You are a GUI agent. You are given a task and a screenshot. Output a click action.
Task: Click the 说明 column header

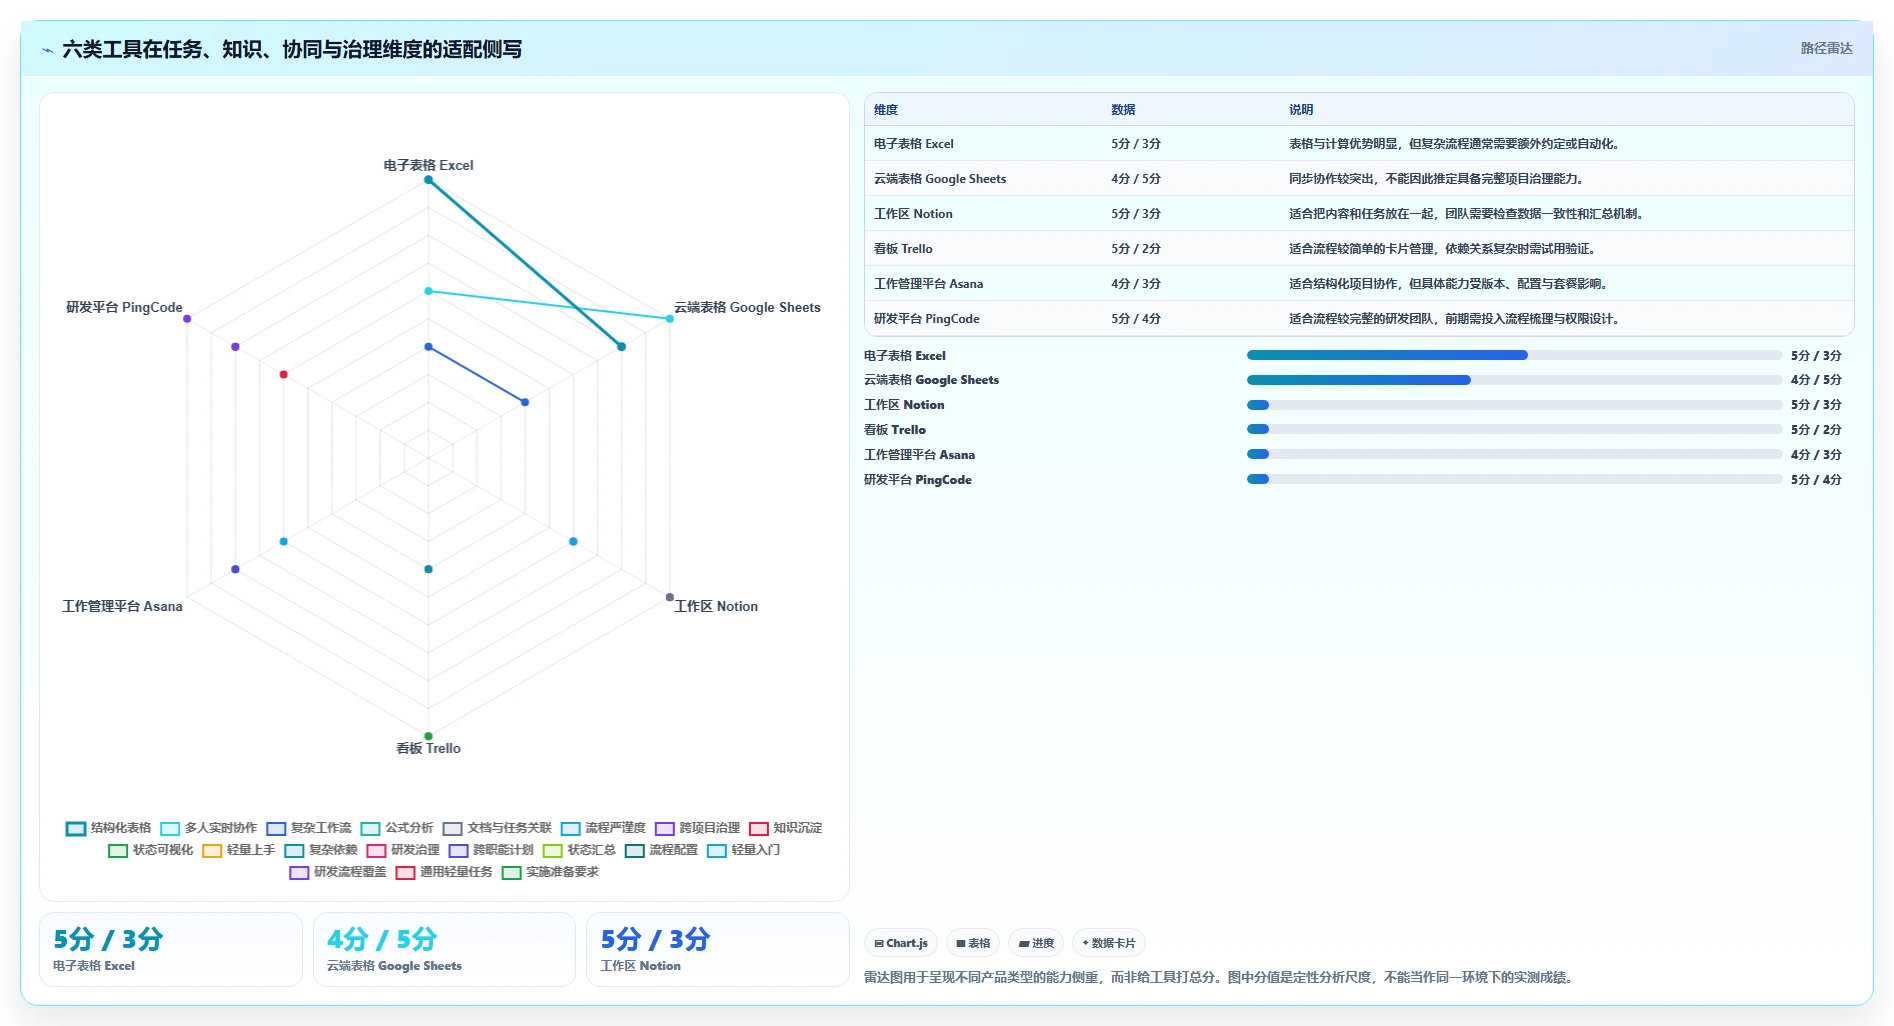[1301, 110]
